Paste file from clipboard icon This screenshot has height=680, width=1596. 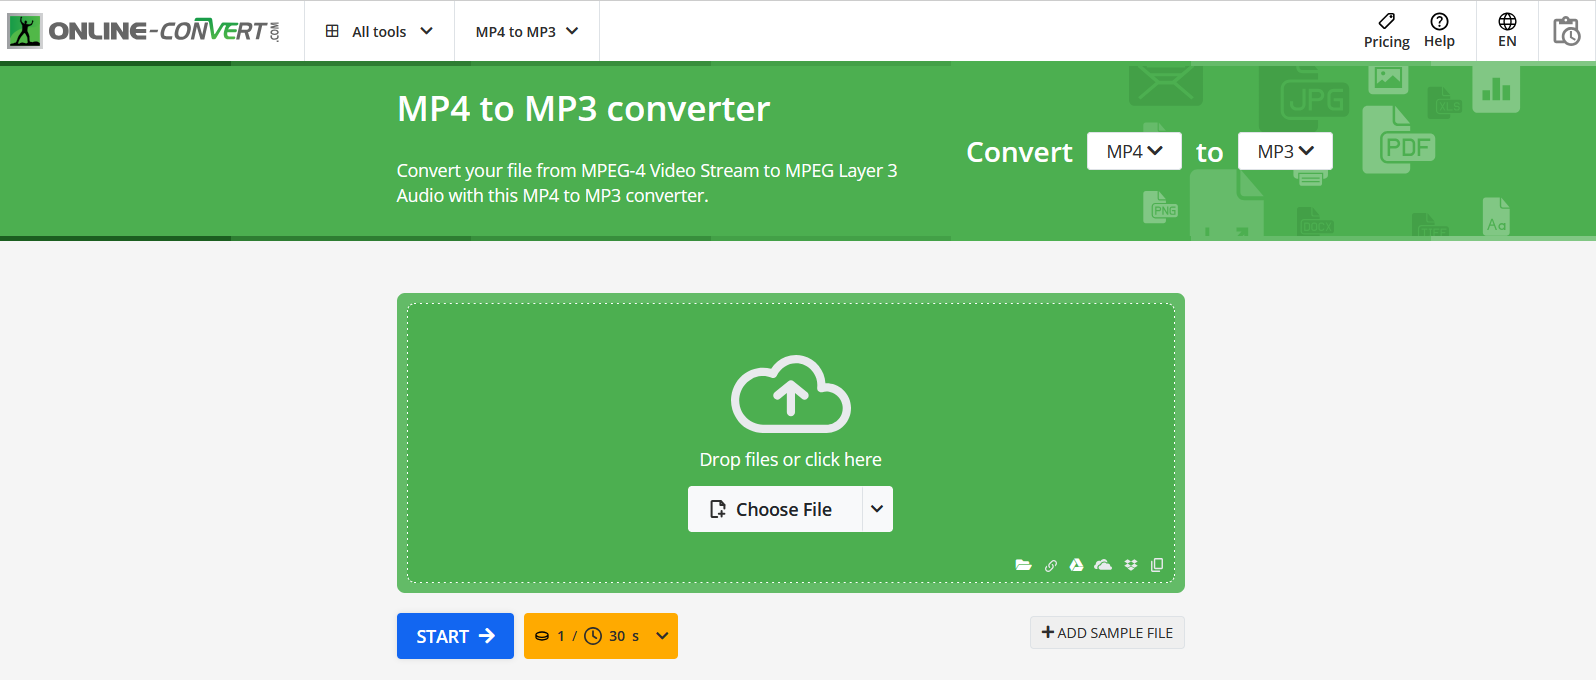pyautogui.click(x=1157, y=565)
